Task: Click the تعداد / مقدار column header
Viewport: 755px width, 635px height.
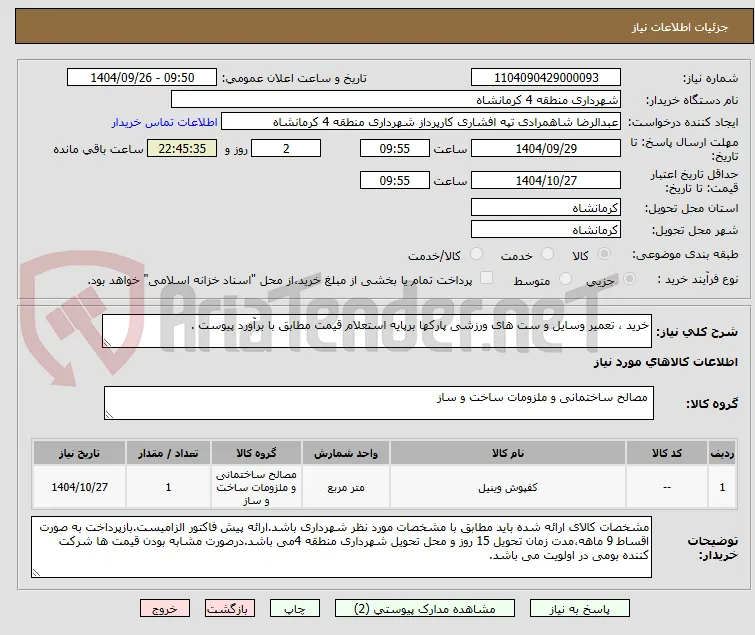Action: 168,453
